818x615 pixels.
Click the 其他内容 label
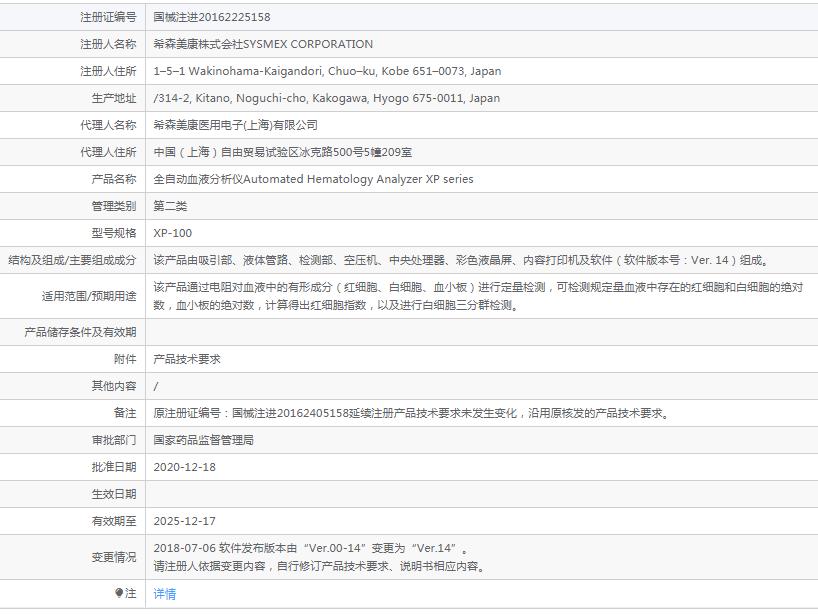click(114, 386)
